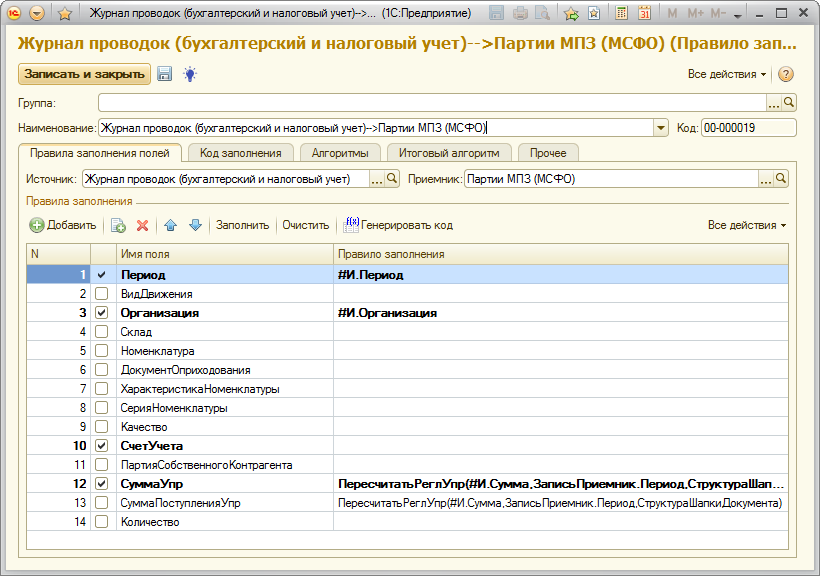Screen dimensions: 820x576
Task: Toggle checkbox for ВидДвижения row
Action: click(x=101, y=294)
